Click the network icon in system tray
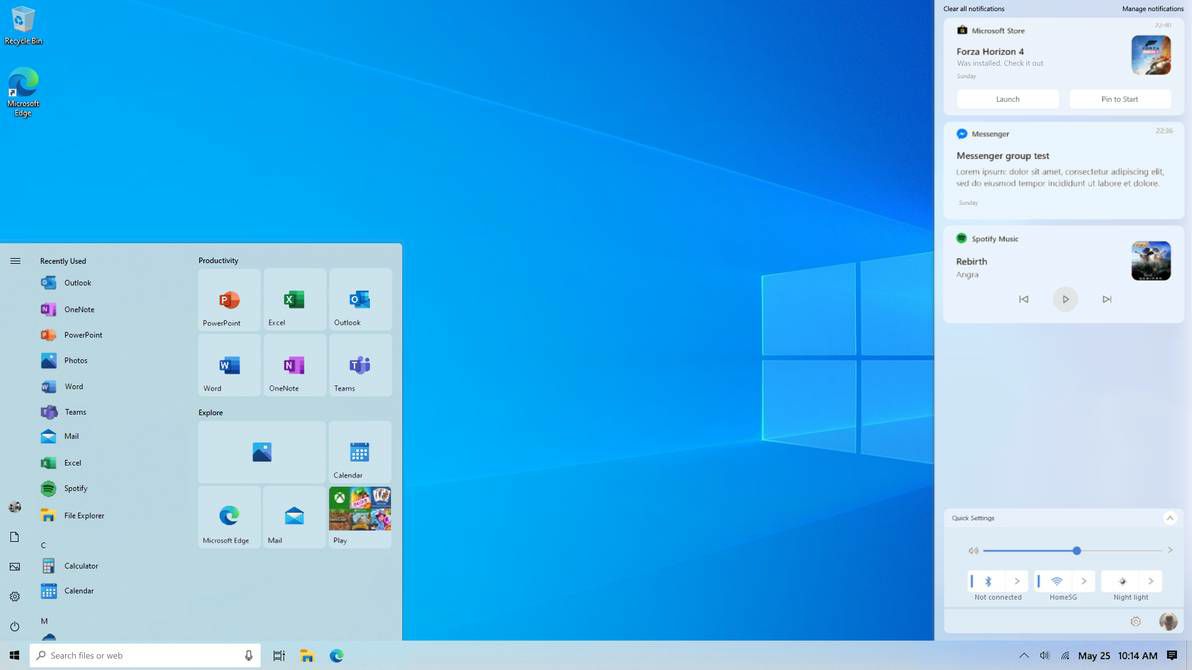The height and width of the screenshot is (670, 1192). pyautogui.click(x=1065, y=656)
